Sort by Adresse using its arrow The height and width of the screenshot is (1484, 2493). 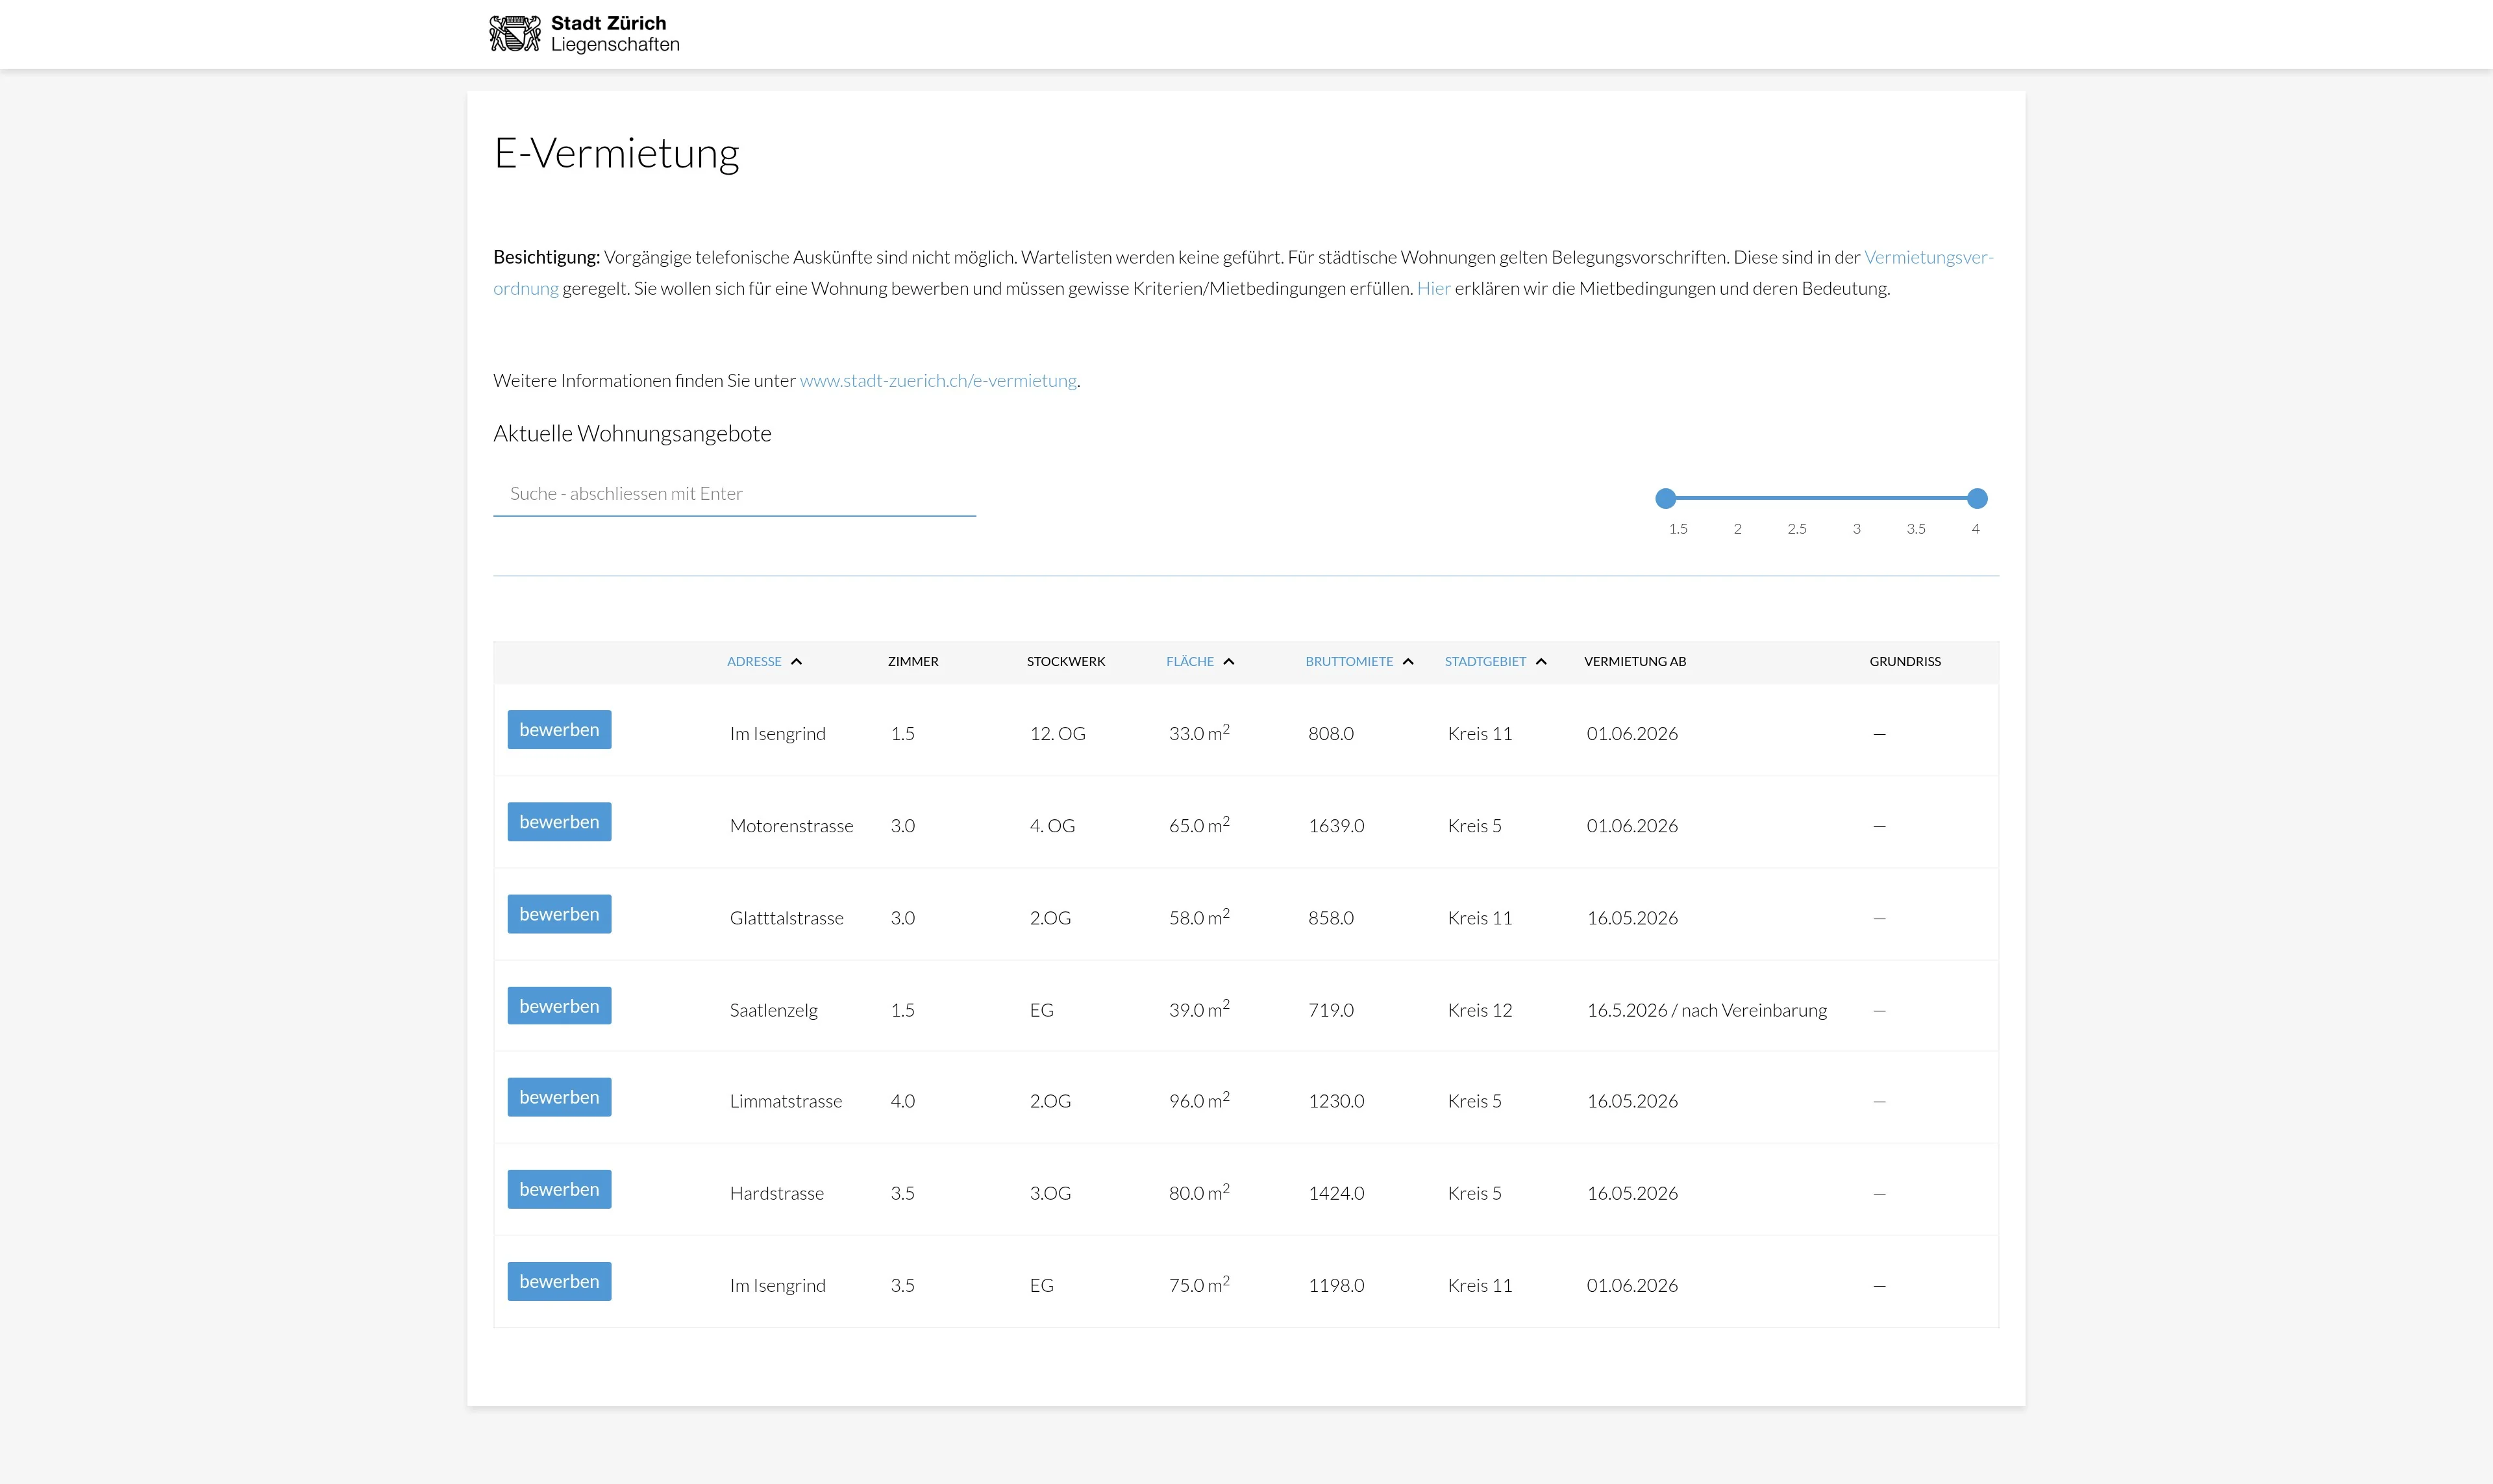pyautogui.click(x=796, y=662)
